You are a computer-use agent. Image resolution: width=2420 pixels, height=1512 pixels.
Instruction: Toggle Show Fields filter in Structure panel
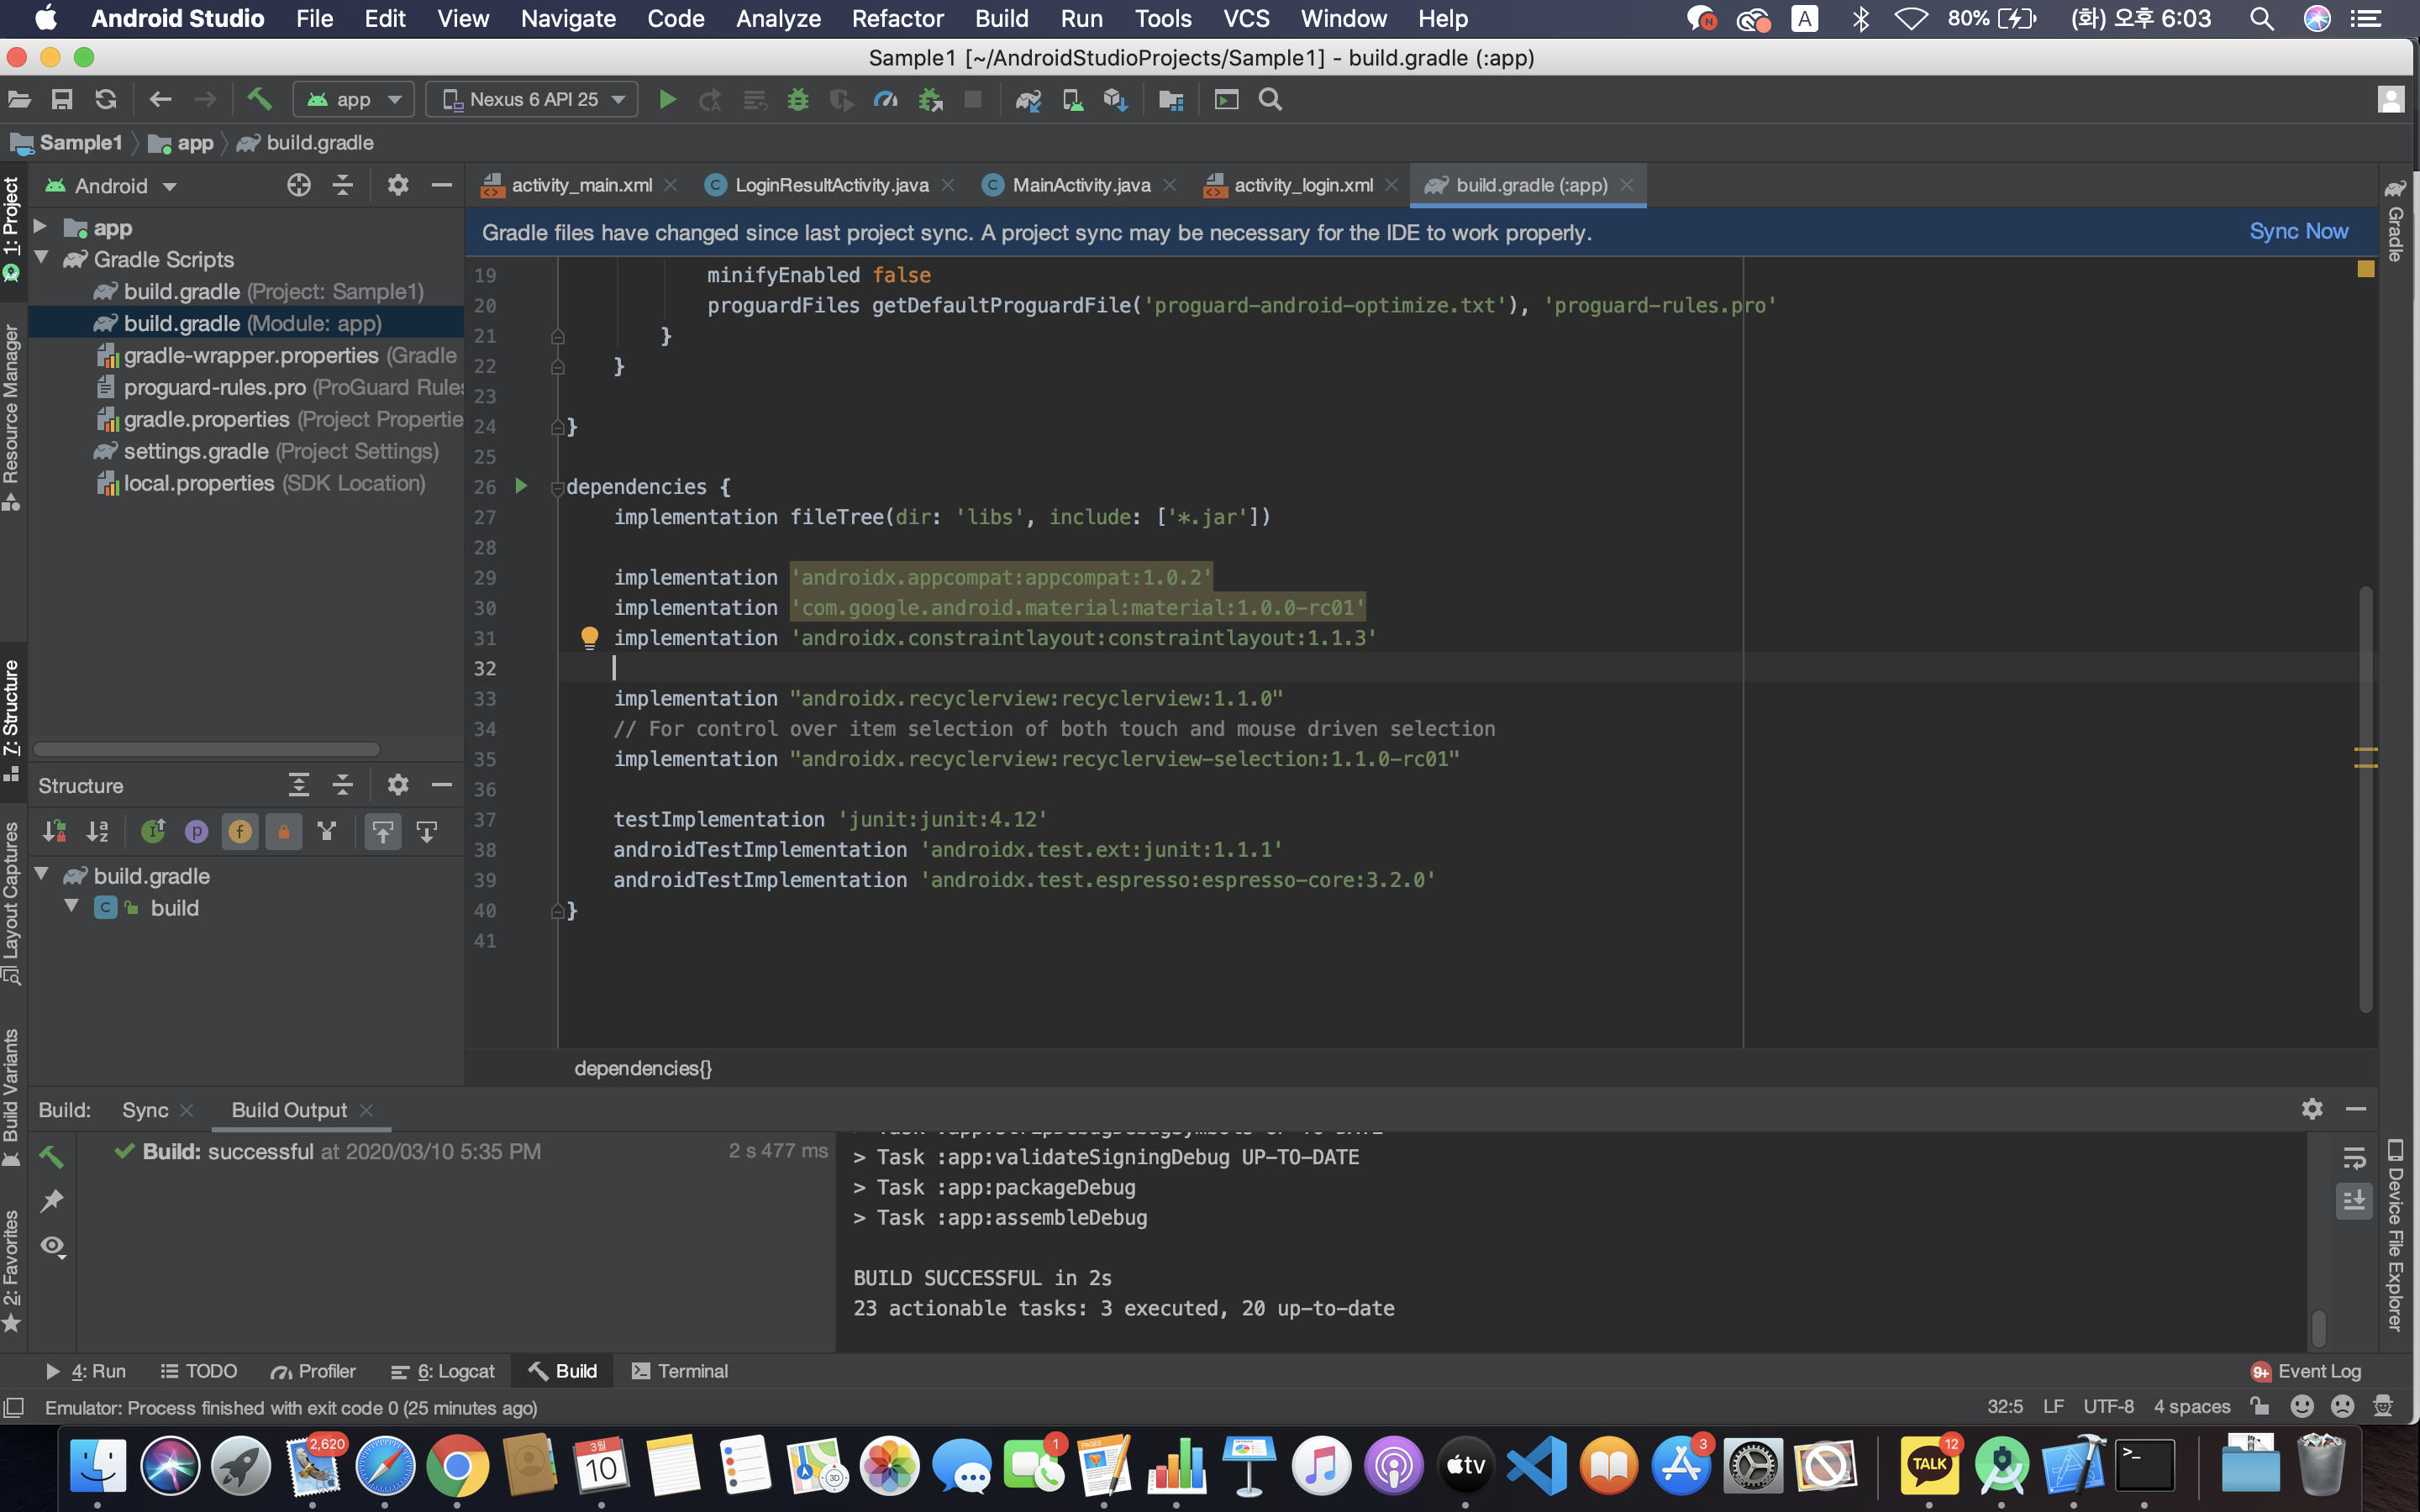click(240, 831)
